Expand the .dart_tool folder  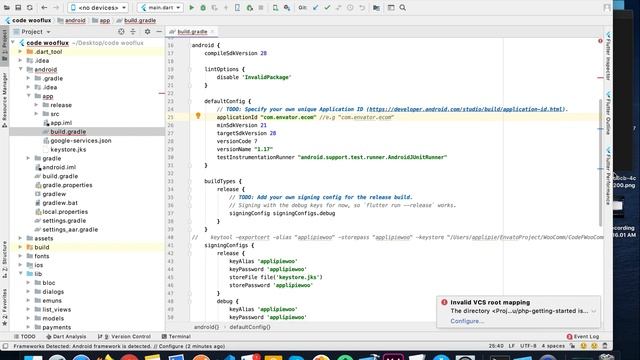point(20,52)
